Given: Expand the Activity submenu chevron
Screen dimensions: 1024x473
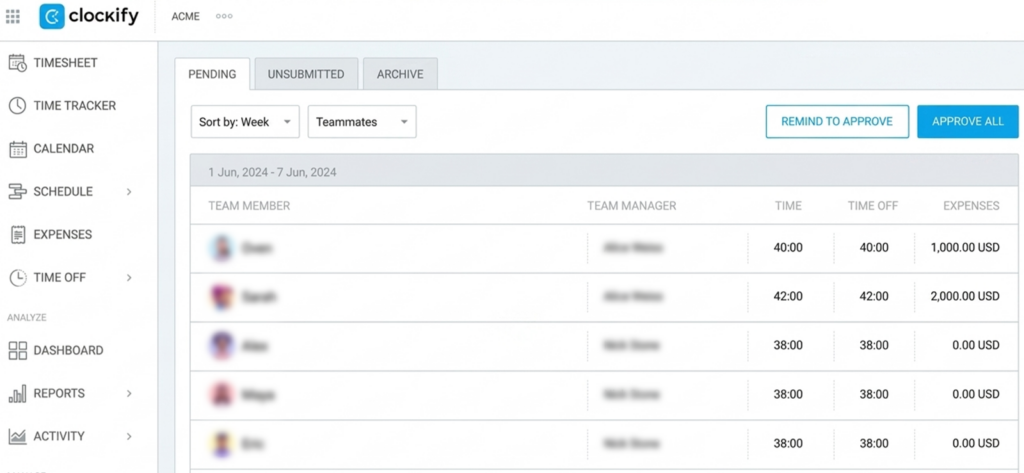Looking at the screenshot, I should (x=129, y=436).
